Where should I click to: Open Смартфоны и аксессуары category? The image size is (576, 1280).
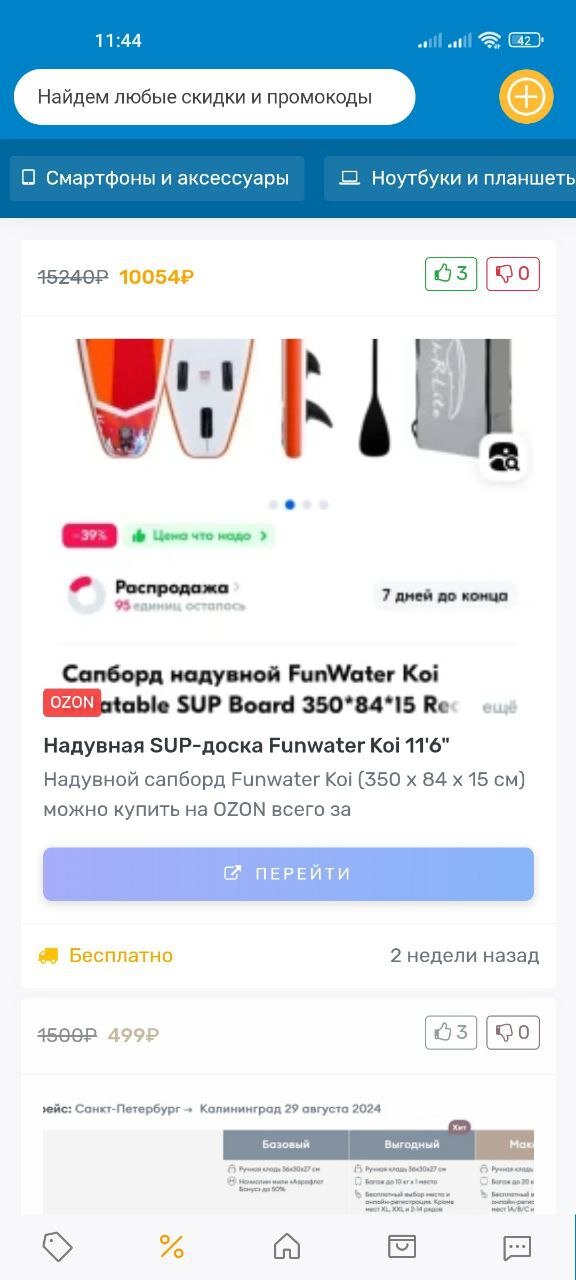click(x=157, y=178)
